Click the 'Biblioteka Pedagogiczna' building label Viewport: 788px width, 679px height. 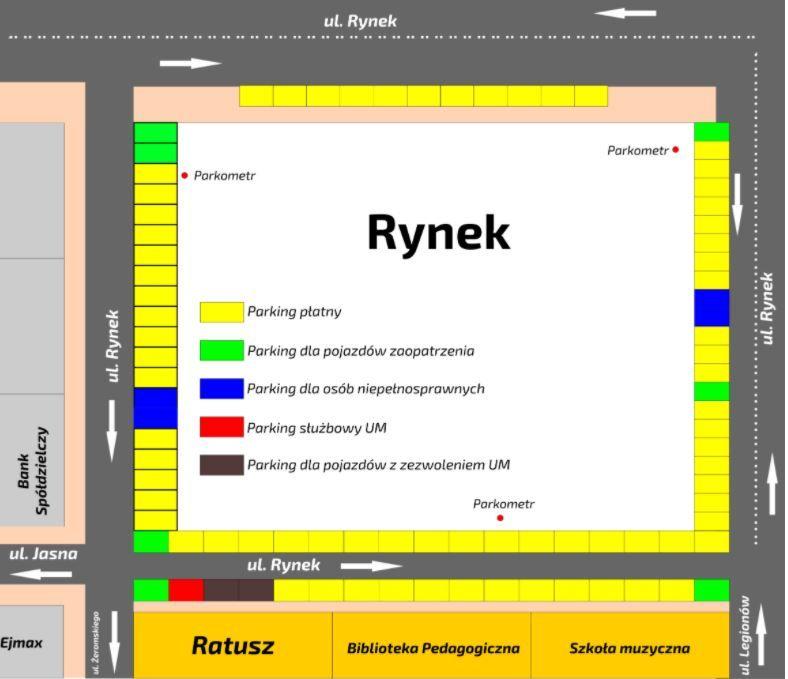click(433, 648)
